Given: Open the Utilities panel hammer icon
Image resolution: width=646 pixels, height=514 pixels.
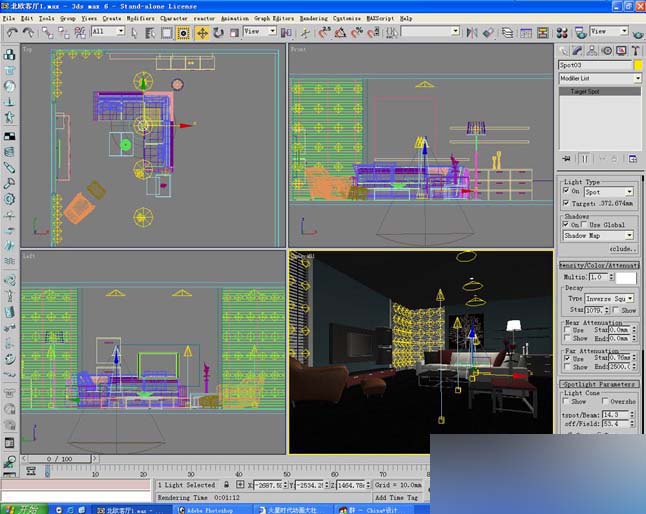Looking at the screenshot, I should [637, 50].
